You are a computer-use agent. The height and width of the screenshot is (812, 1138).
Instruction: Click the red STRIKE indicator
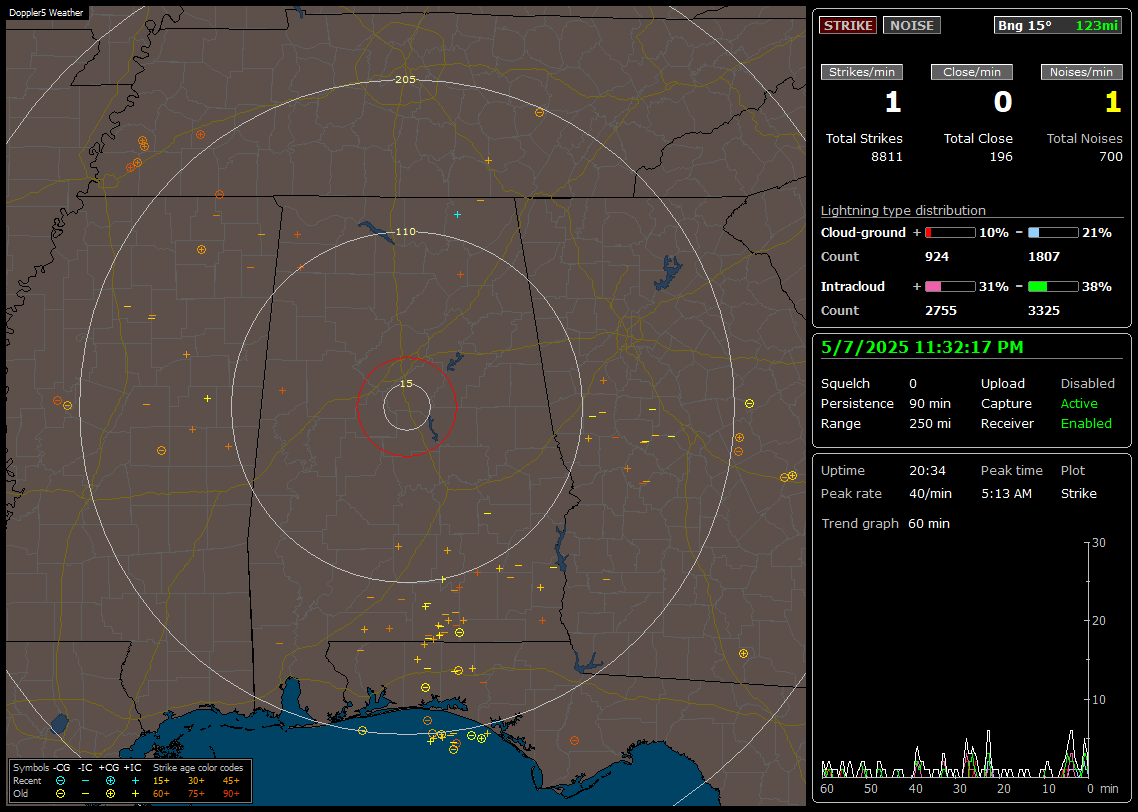(x=848, y=25)
